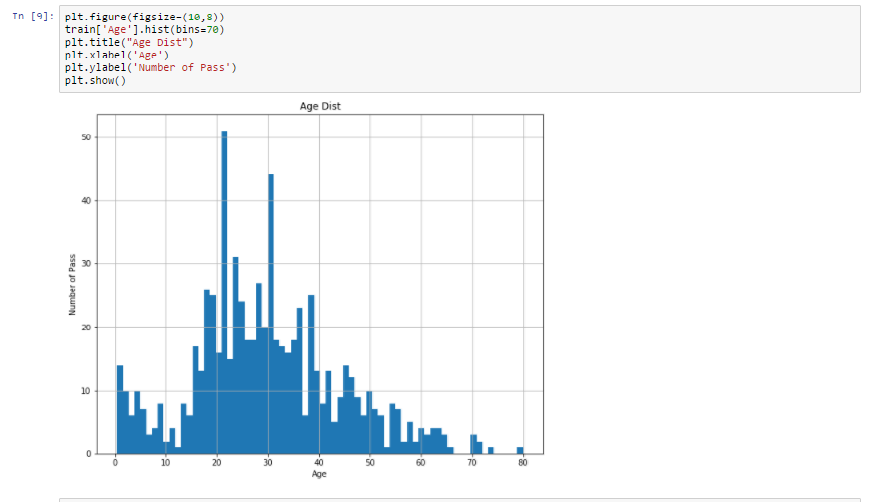873x502 pixels.
Task: Click the "Age" x-axis label below chart
Action: (319, 474)
